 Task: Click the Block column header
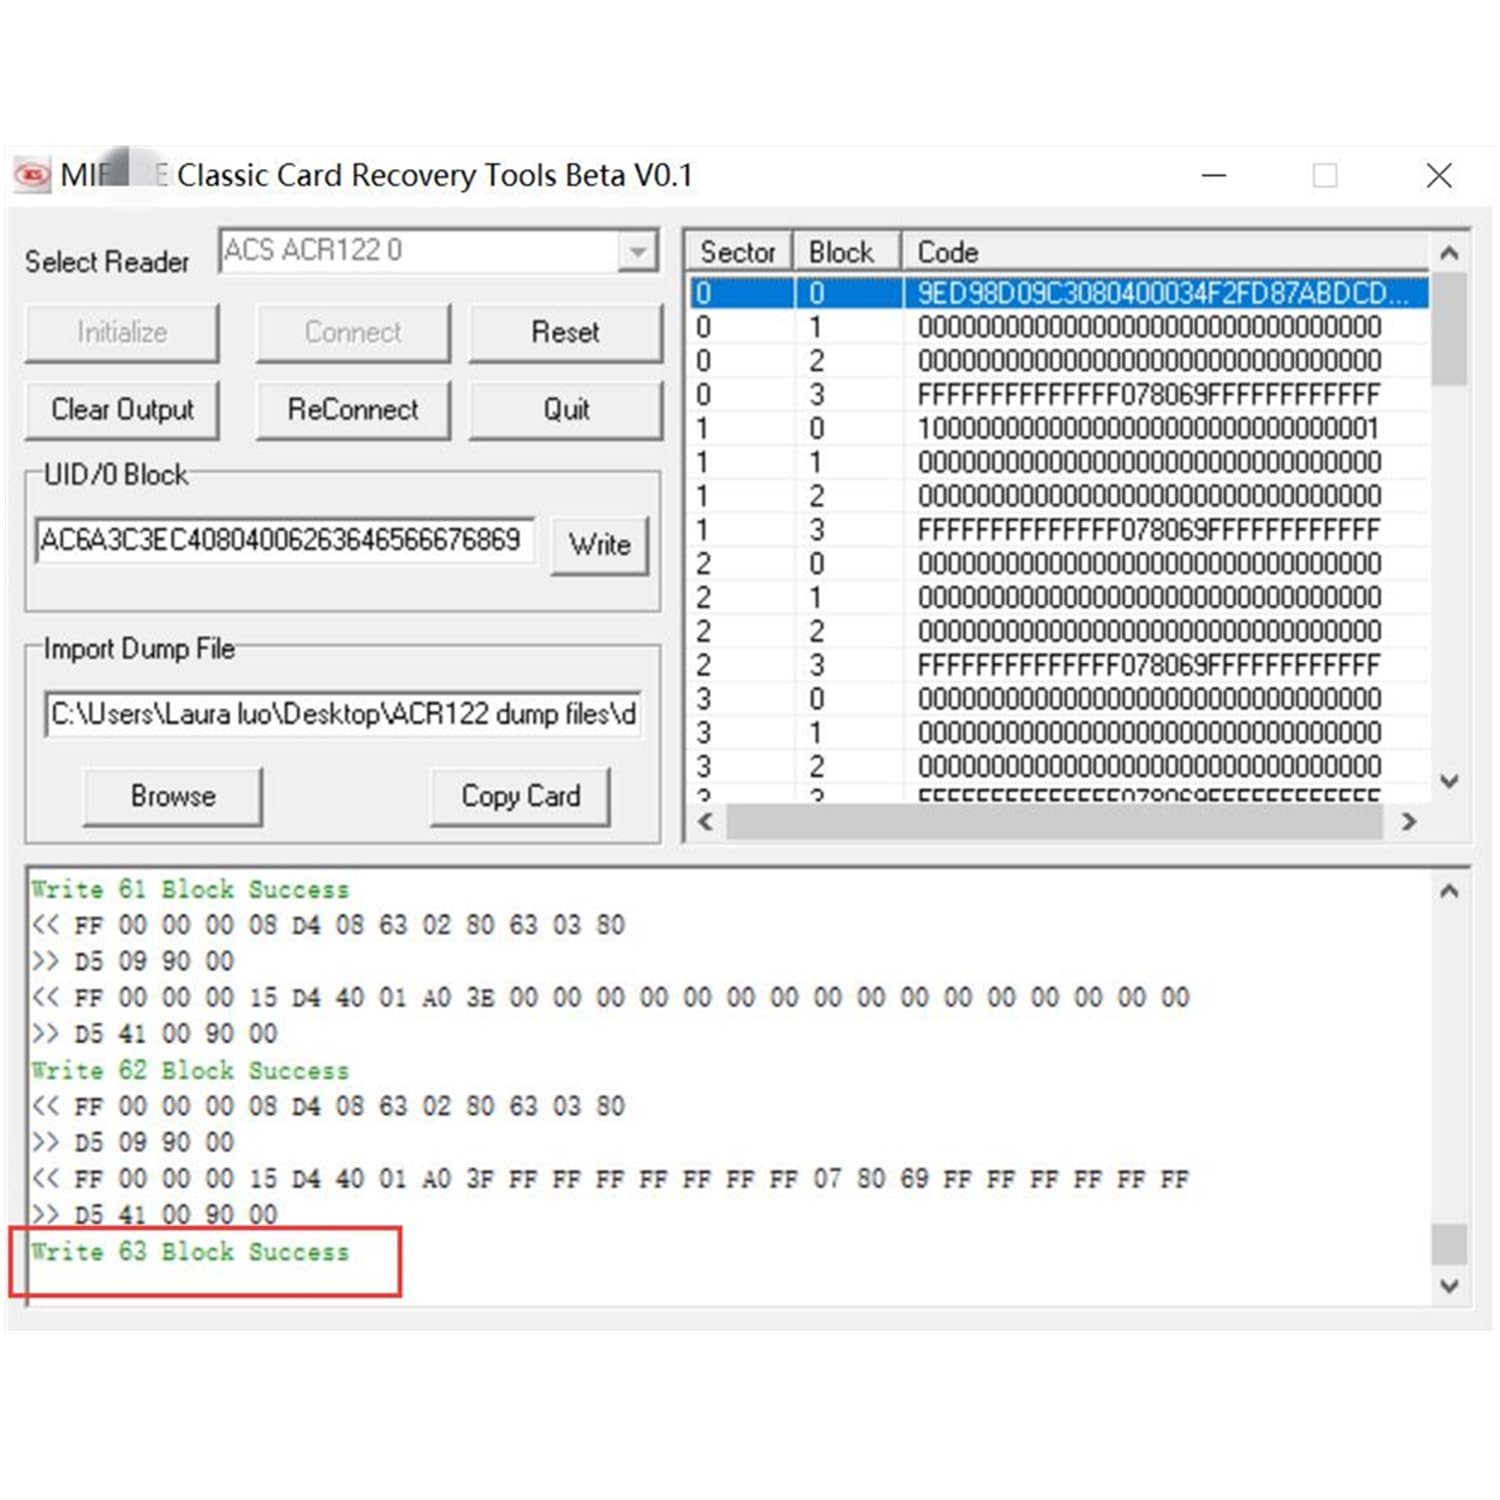click(842, 252)
